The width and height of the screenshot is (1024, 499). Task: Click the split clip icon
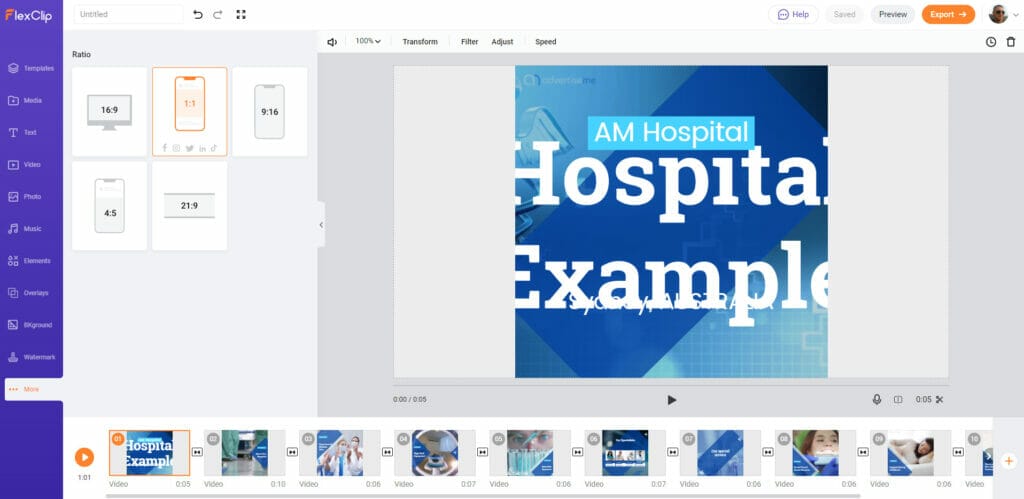(x=898, y=399)
